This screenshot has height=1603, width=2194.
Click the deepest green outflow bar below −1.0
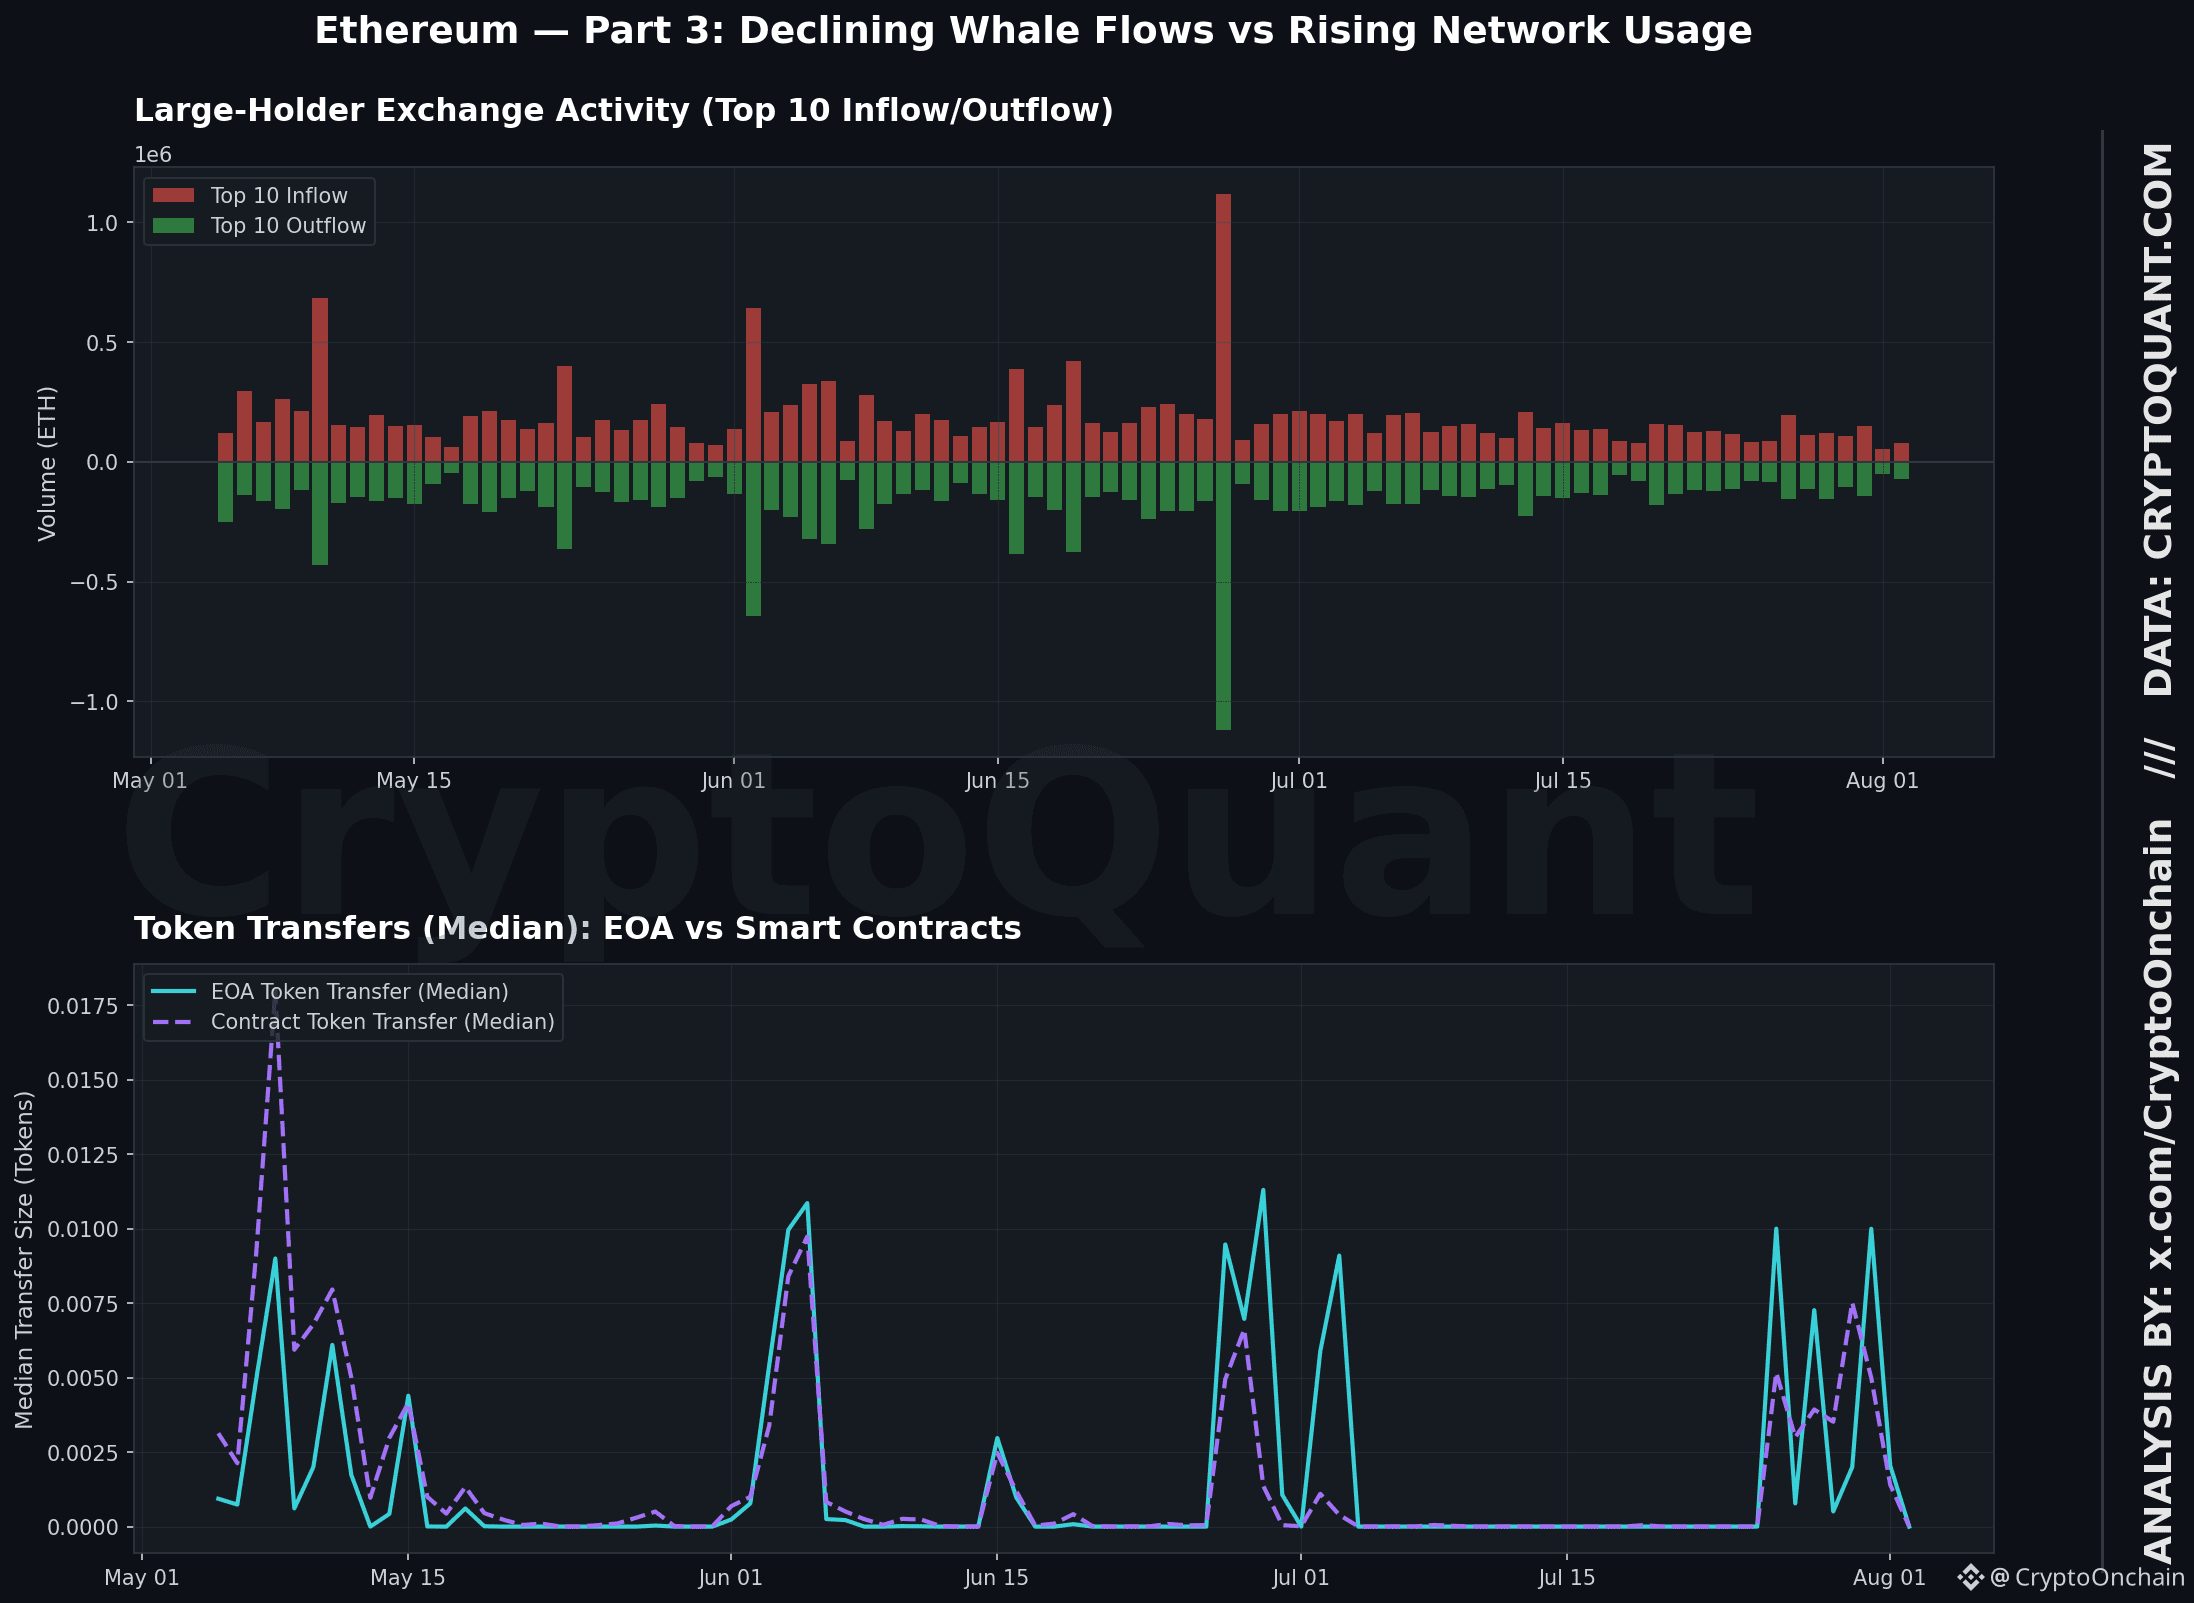pos(1224,596)
